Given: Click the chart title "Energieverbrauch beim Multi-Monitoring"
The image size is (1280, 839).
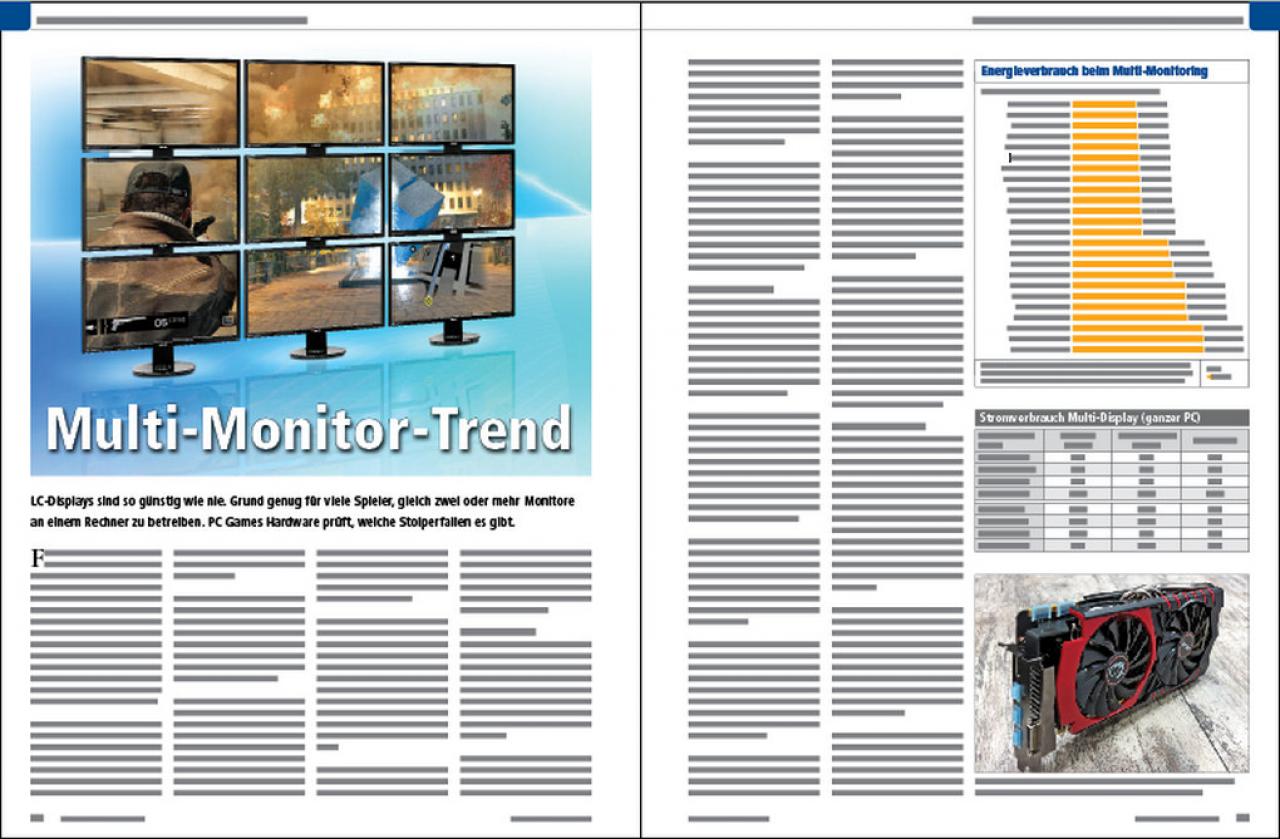Looking at the screenshot, I should tap(1094, 71).
